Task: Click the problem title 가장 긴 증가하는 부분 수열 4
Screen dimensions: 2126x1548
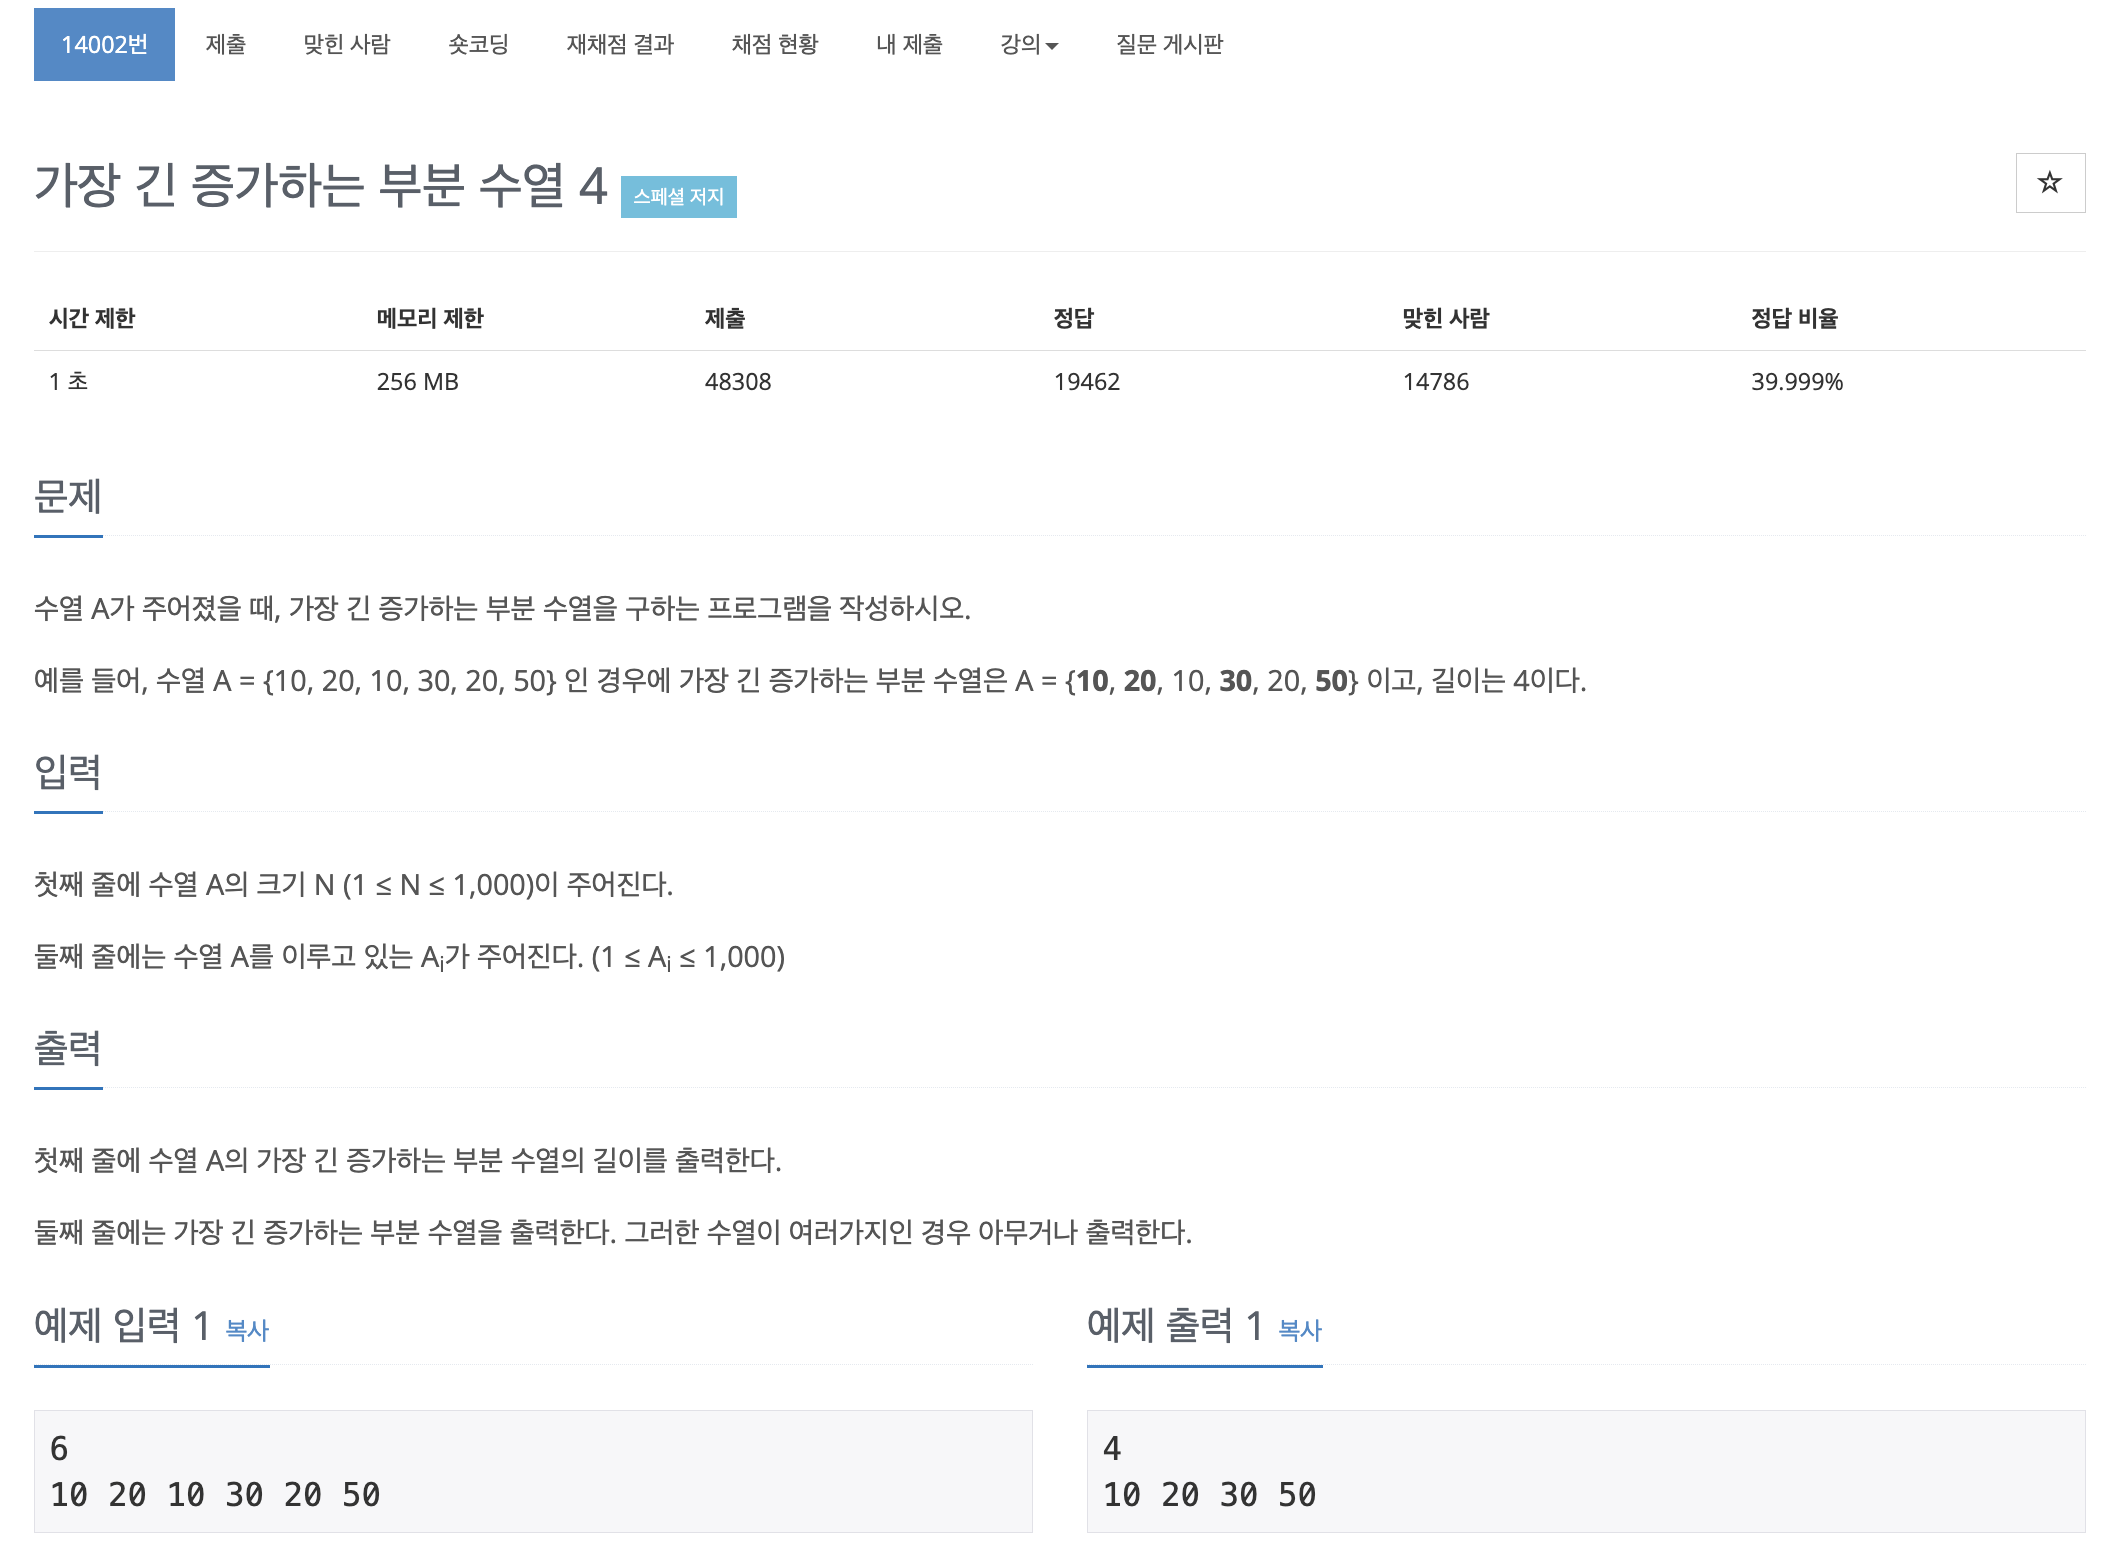Action: click(x=322, y=185)
